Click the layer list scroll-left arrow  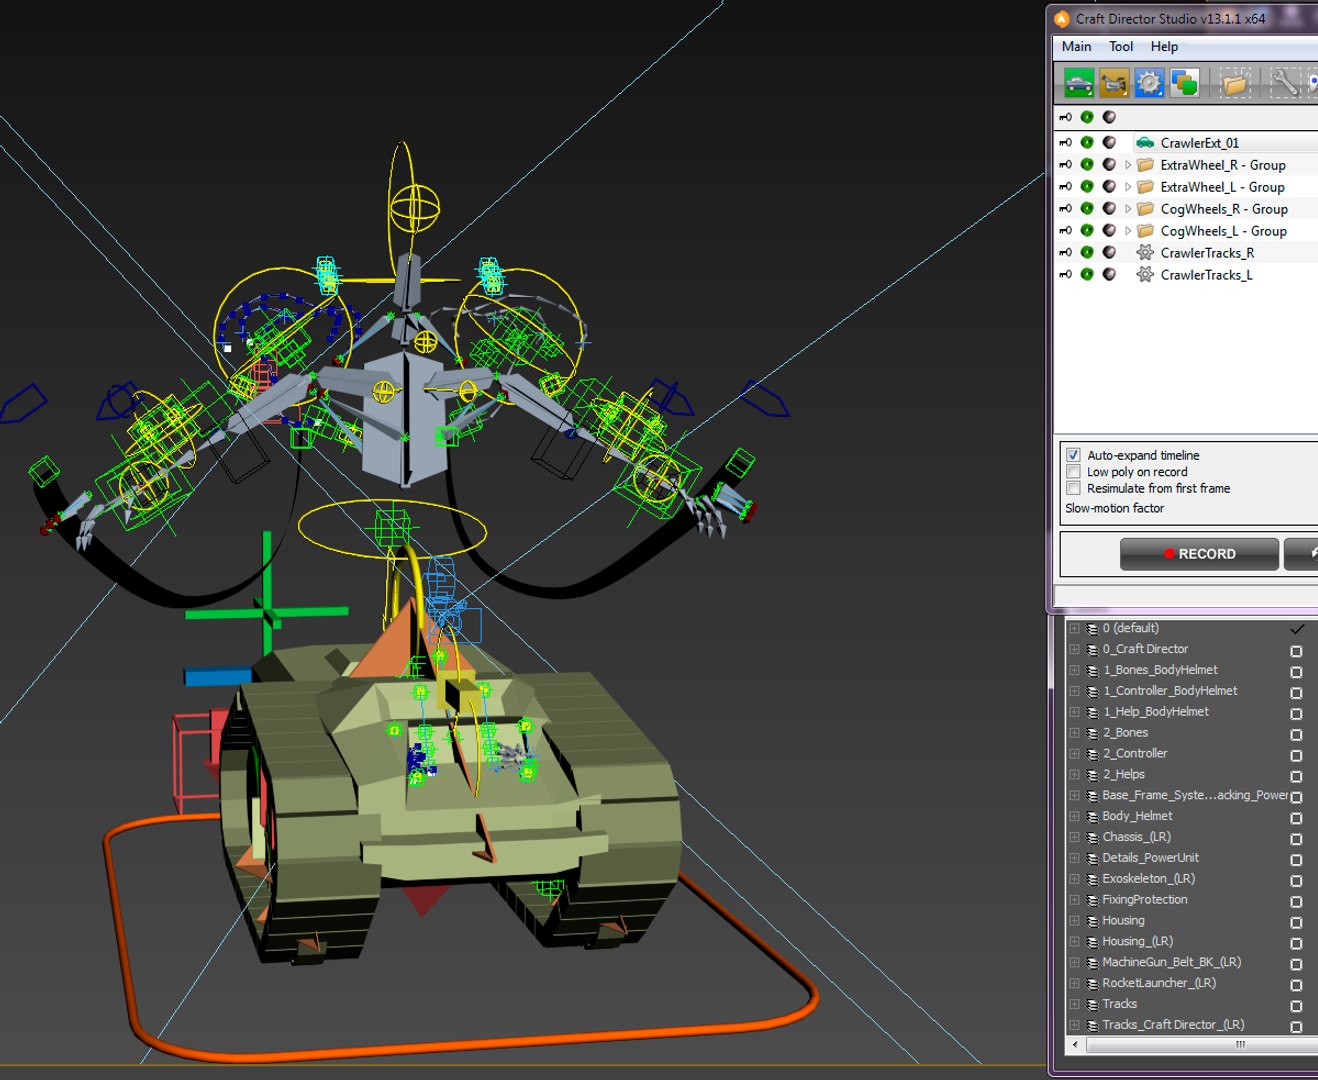click(1075, 1045)
